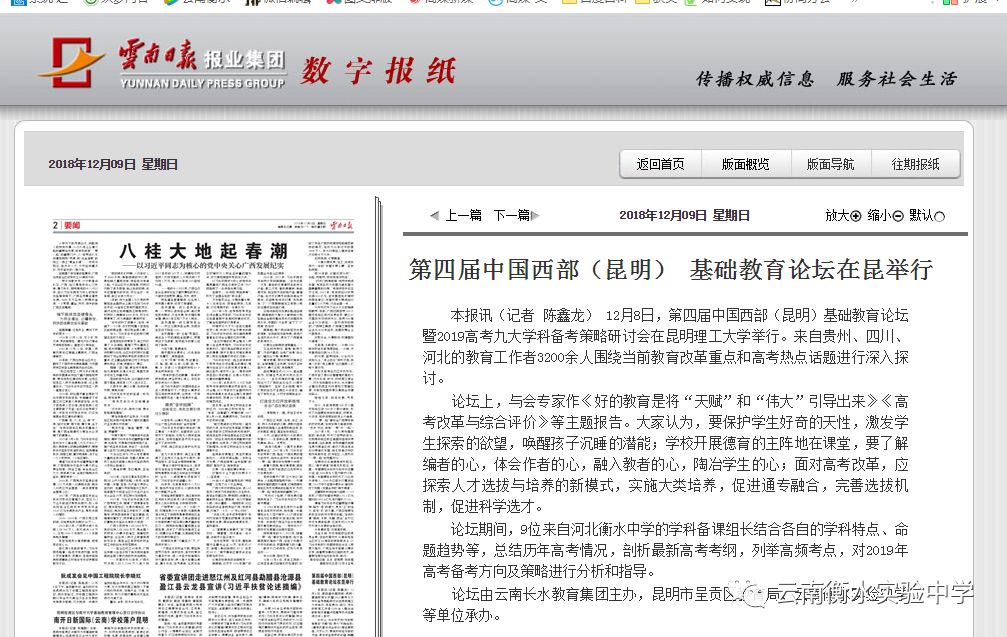Click the Yunnan Daily orange-red logo icon

[x=71, y=62]
